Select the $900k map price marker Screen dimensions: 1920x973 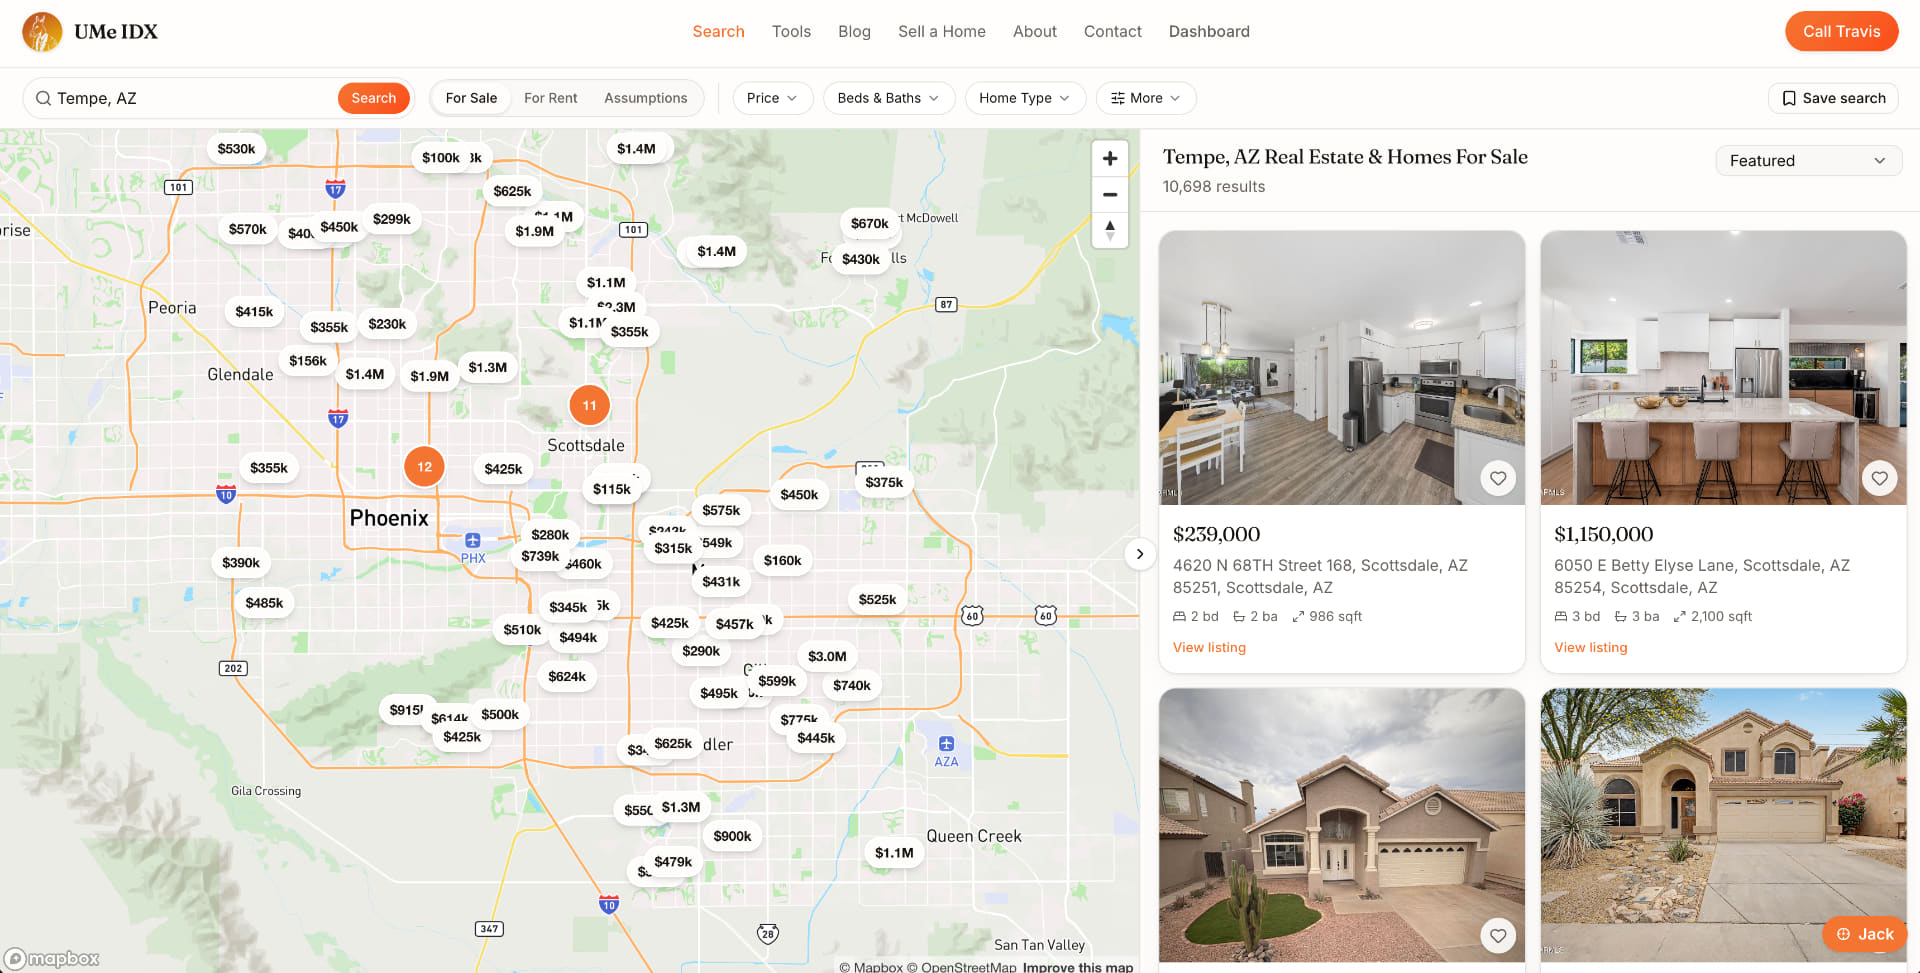point(732,836)
